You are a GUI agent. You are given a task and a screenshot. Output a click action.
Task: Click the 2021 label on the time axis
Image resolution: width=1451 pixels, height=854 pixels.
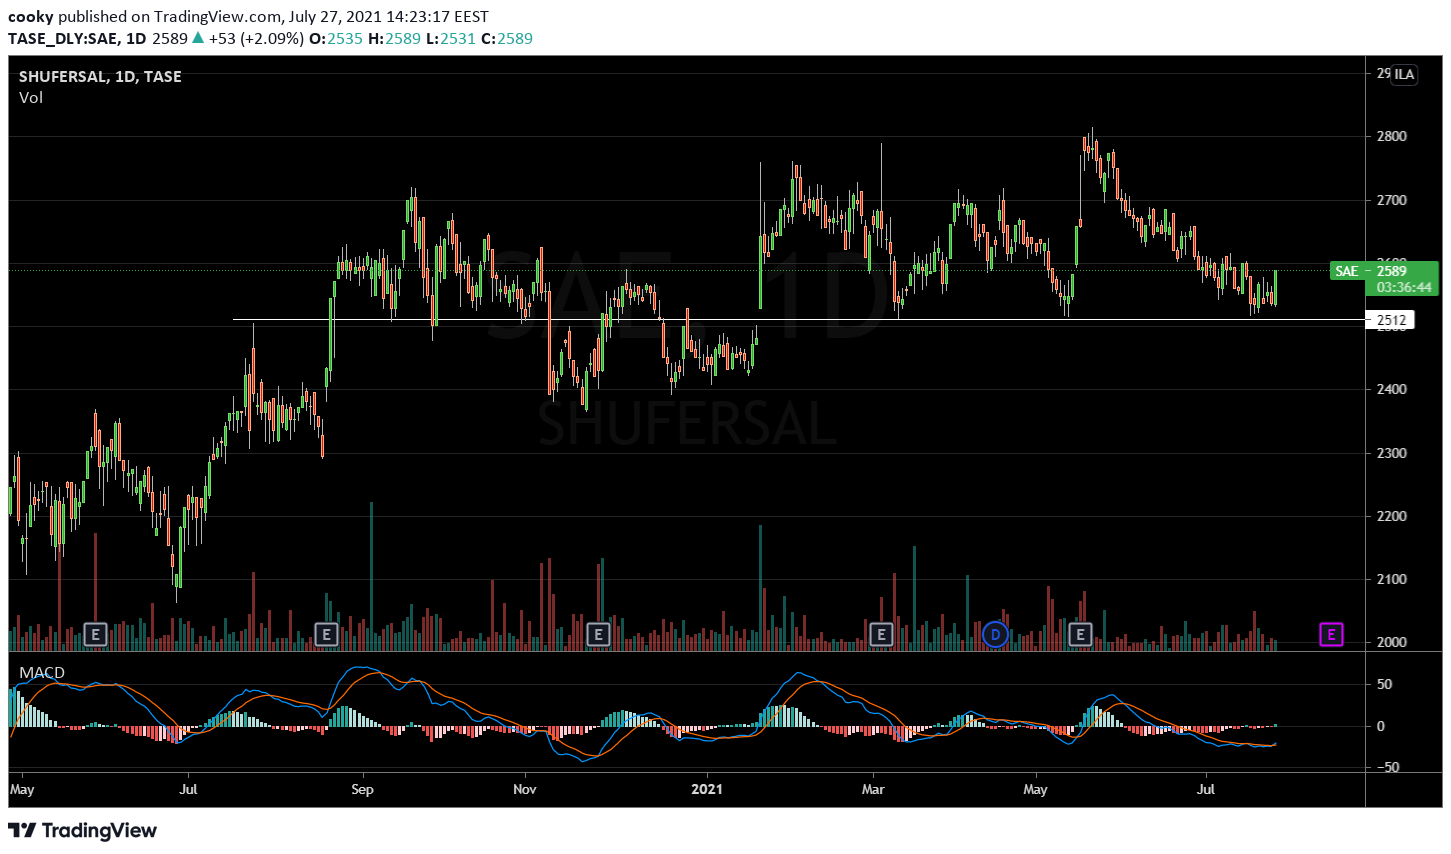[x=707, y=790]
